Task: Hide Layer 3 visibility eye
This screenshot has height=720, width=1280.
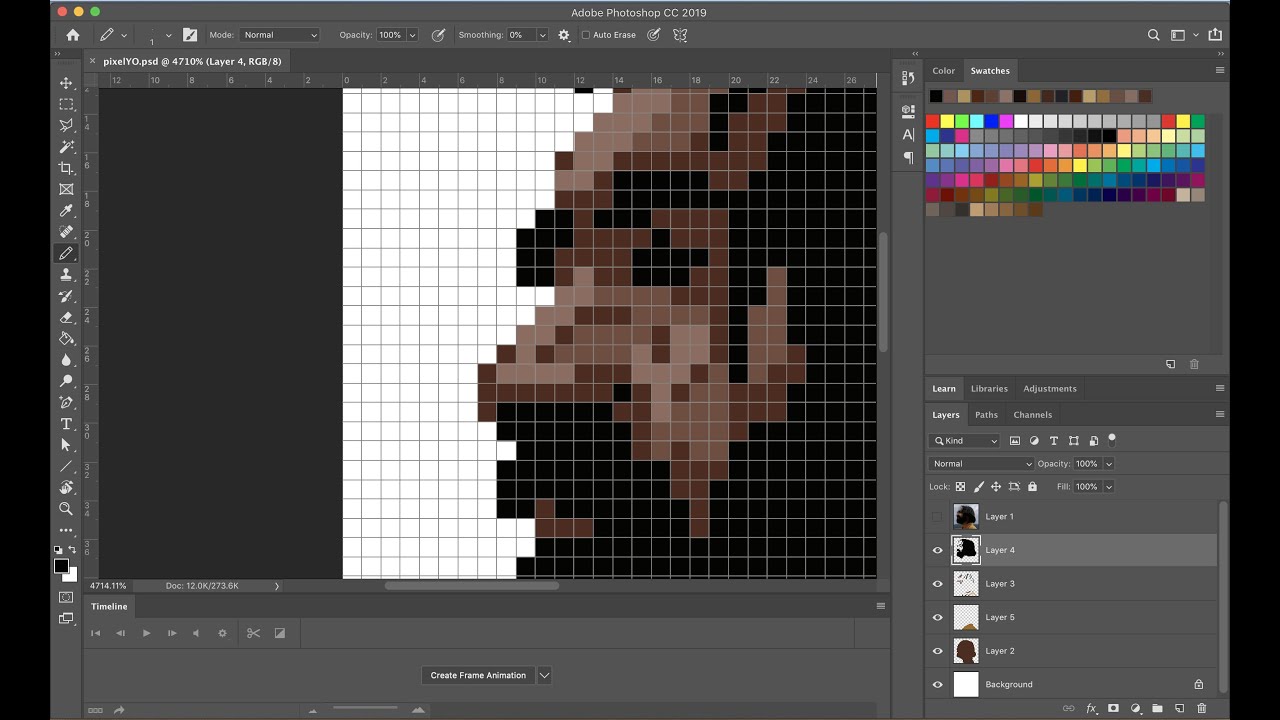Action: coord(937,584)
